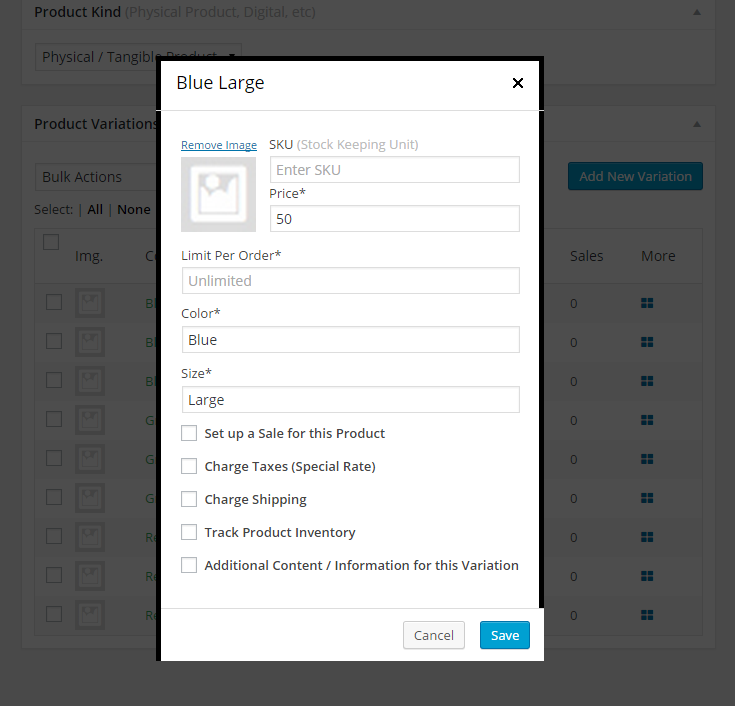Viewport: 735px width, 706px height.
Task: Toggle the Charge Shipping checkbox
Action: point(189,499)
